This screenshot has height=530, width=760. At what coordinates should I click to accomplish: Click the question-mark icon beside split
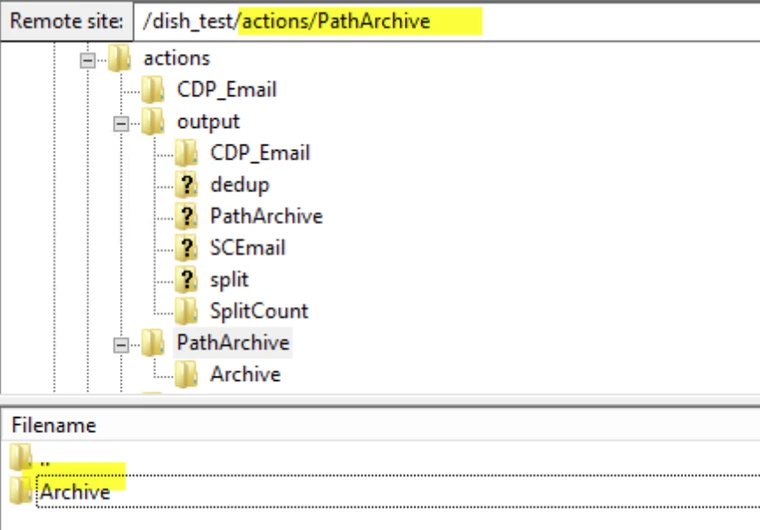(186, 280)
